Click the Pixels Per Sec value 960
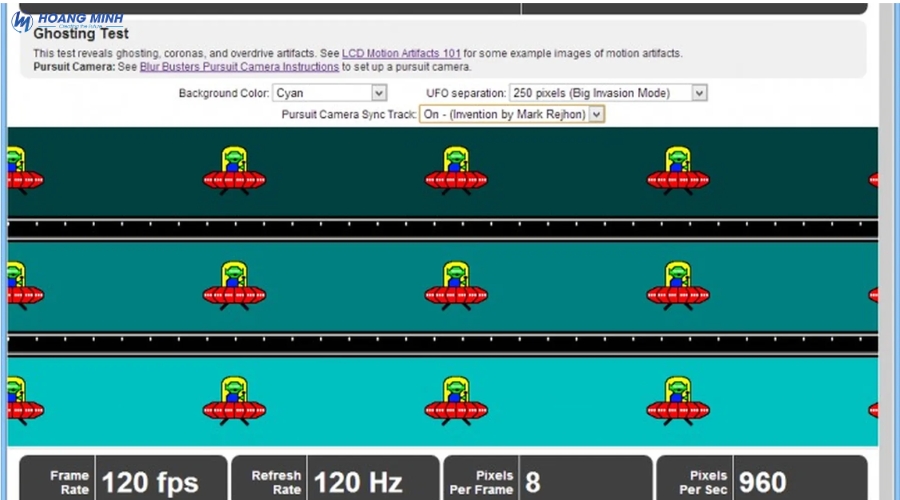 [762, 481]
